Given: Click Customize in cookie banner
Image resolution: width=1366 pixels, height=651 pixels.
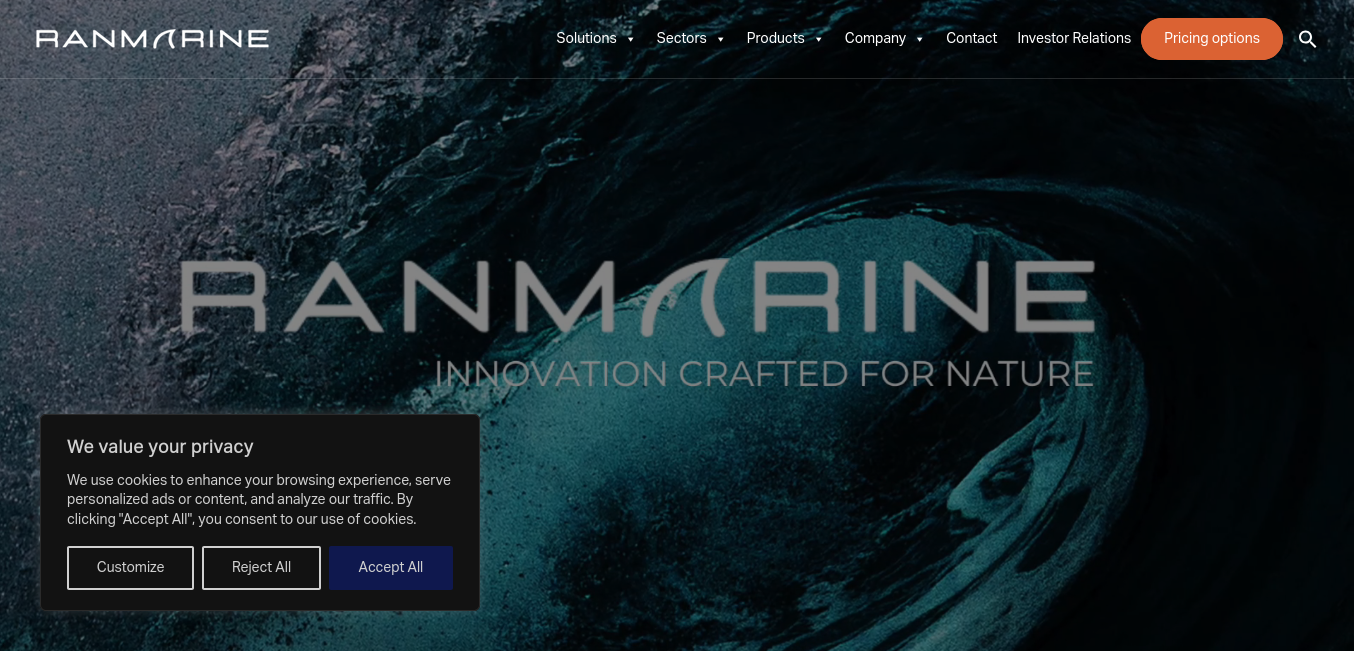Looking at the screenshot, I should [130, 567].
